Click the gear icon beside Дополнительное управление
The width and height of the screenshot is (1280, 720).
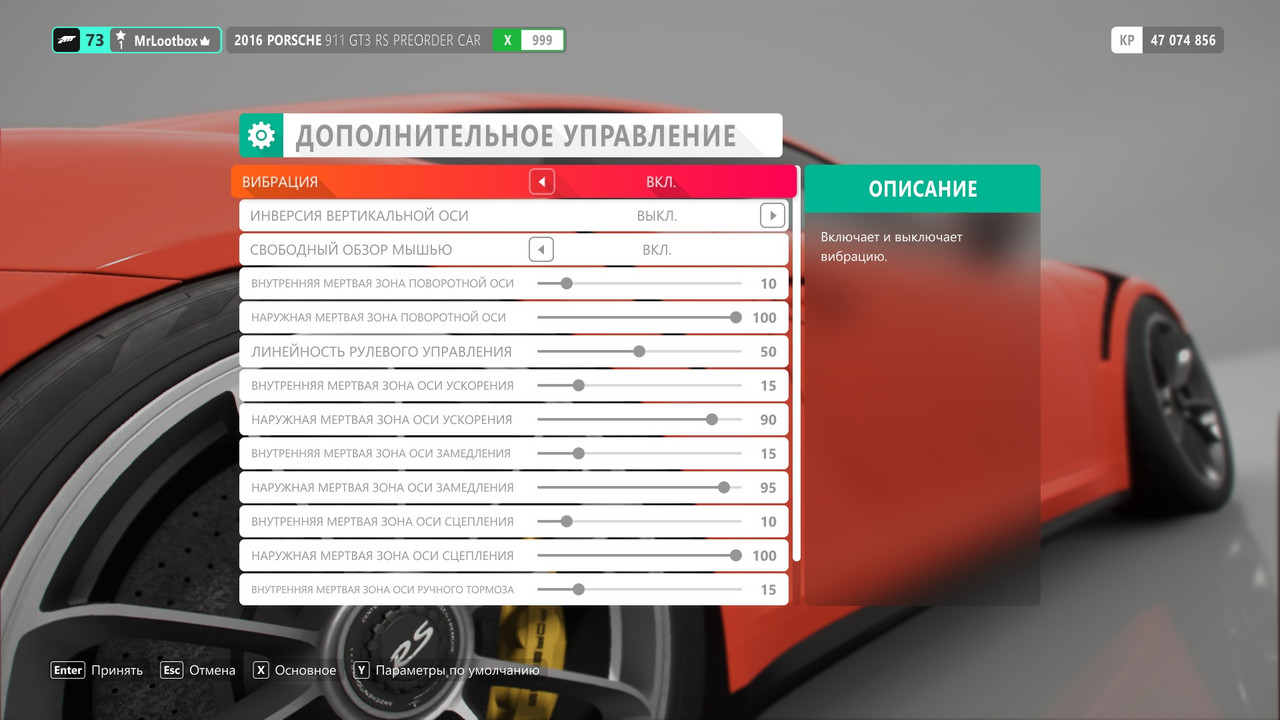click(x=261, y=134)
